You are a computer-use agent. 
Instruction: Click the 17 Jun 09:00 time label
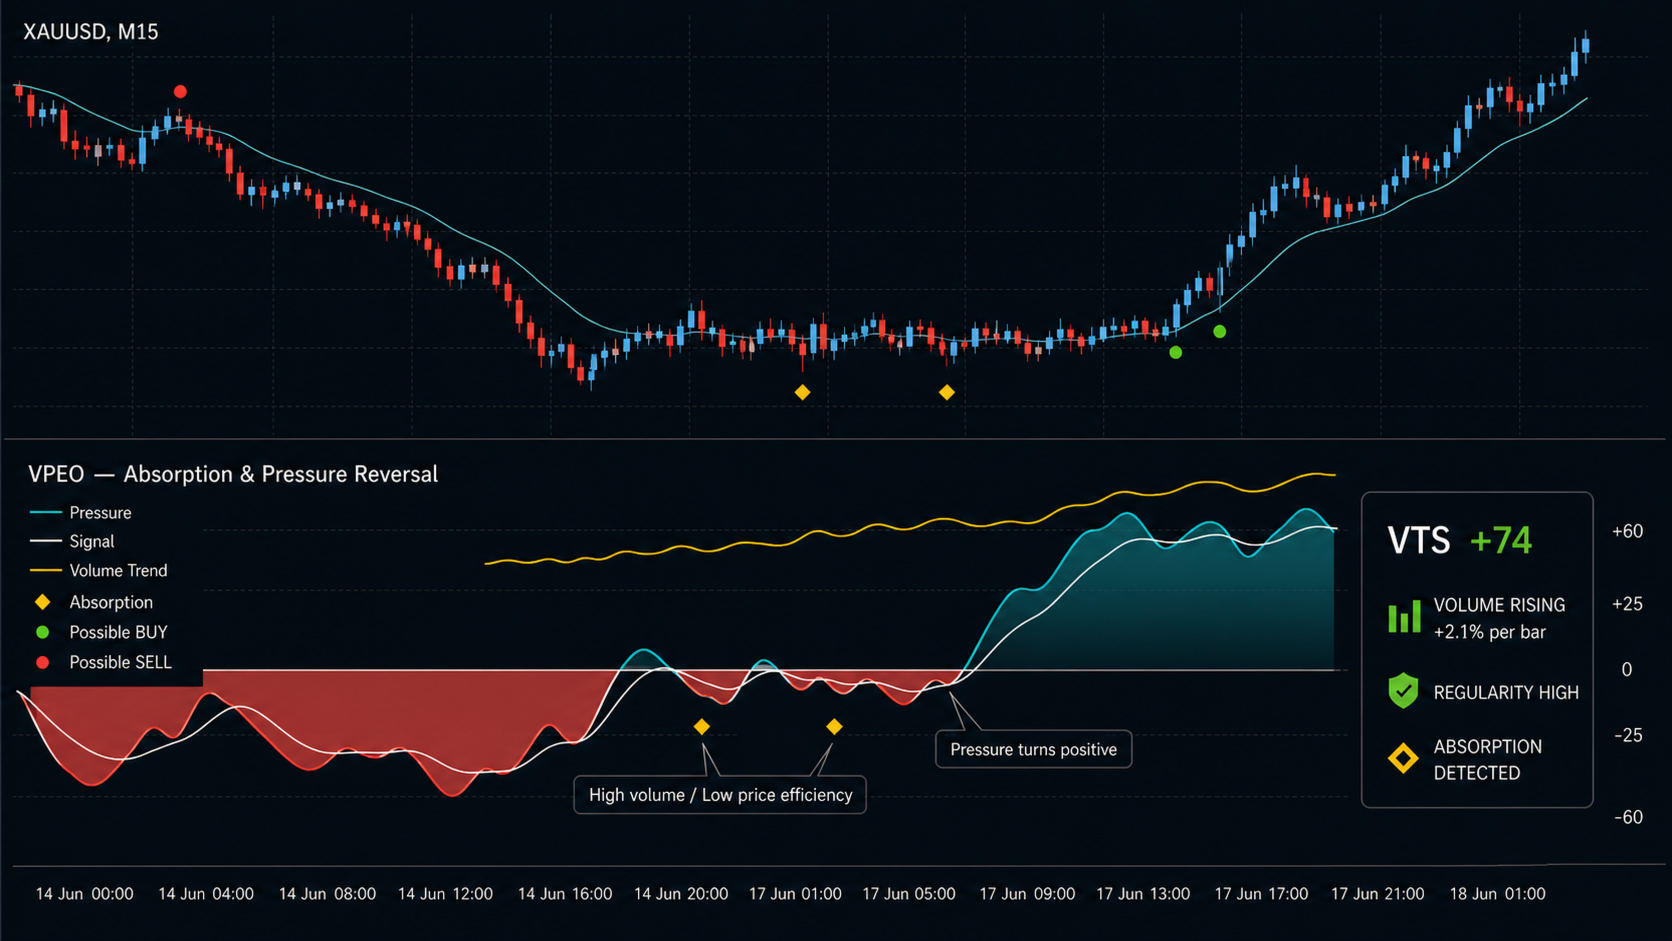coord(1027,894)
